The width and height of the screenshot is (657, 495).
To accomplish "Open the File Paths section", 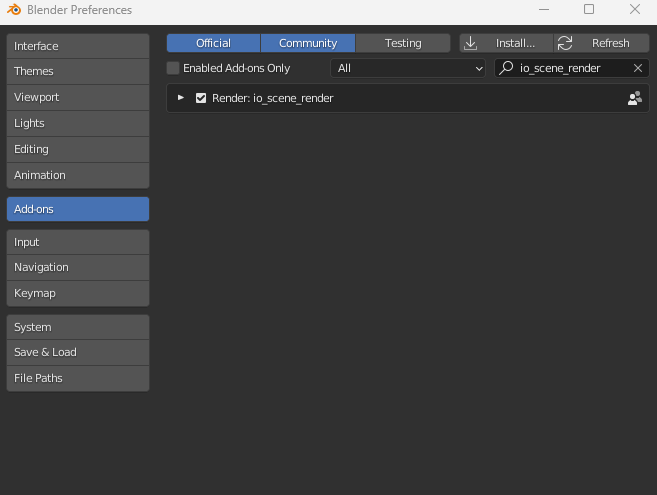I will pyautogui.click(x=78, y=378).
